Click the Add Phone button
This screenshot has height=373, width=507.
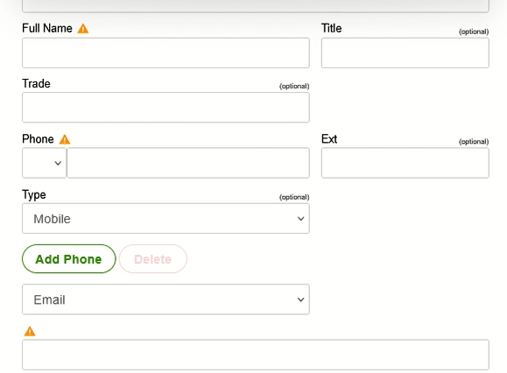tap(69, 259)
